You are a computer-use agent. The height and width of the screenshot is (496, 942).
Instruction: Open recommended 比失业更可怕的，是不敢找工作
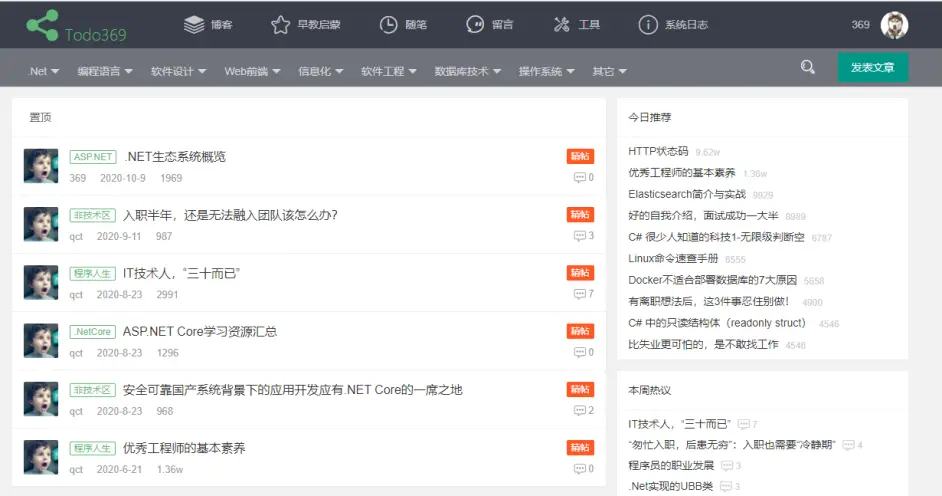[703, 344]
